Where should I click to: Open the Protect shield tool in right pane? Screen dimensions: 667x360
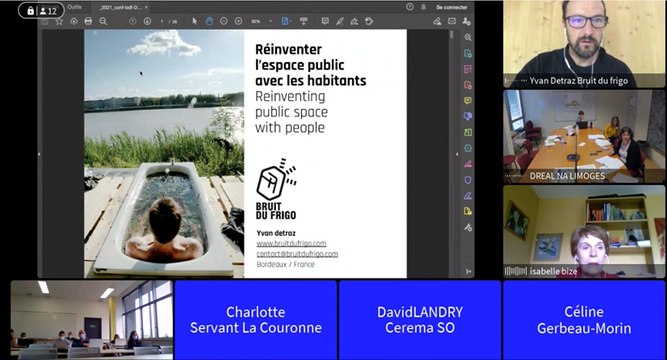[x=468, y=180]
